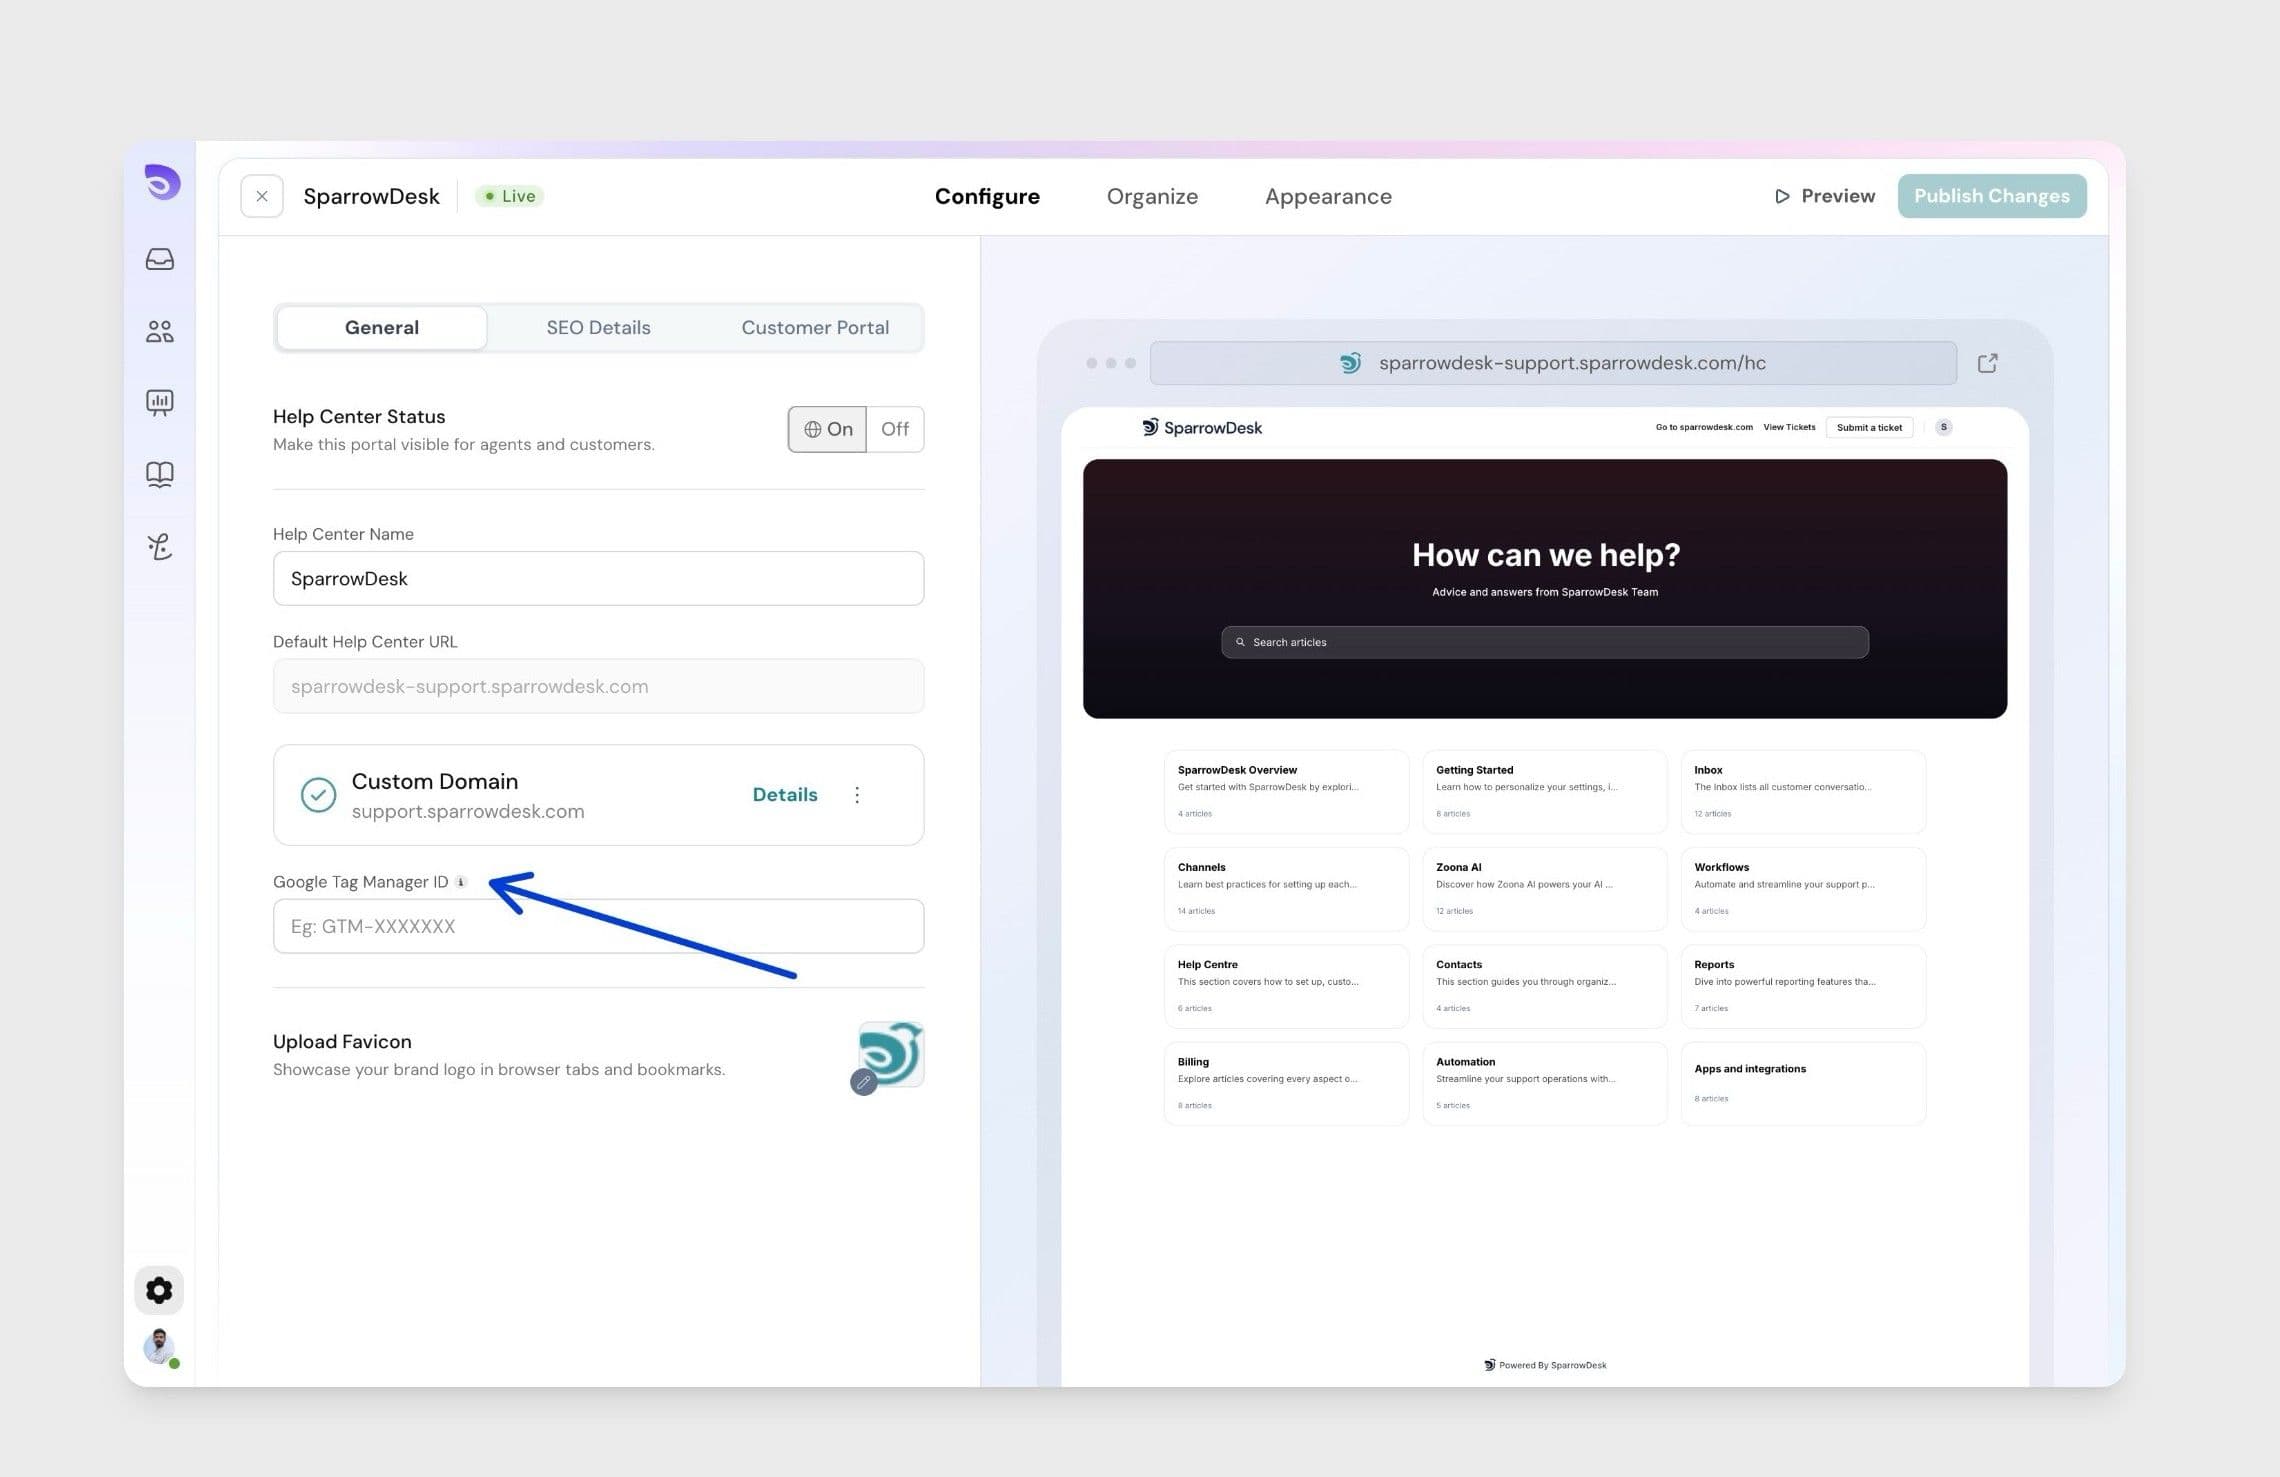The width and height of the screenshot is (2280, 1477).
Task: Click the user profile avatar
Action: coord(160,1347)
